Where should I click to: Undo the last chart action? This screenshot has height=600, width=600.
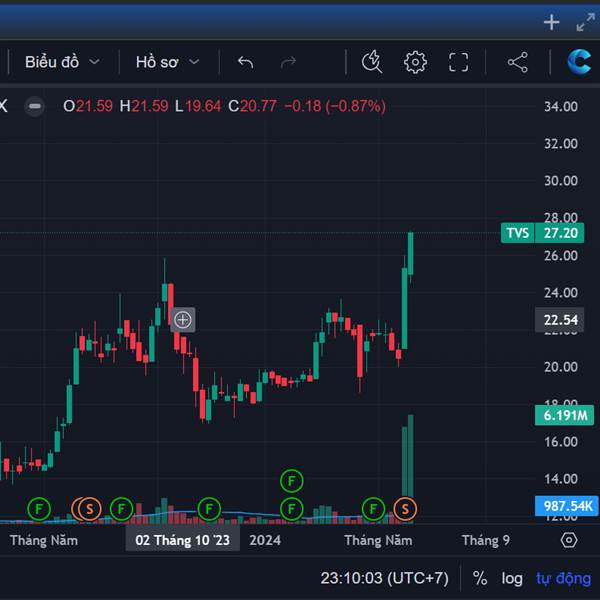tap(245, 62)
